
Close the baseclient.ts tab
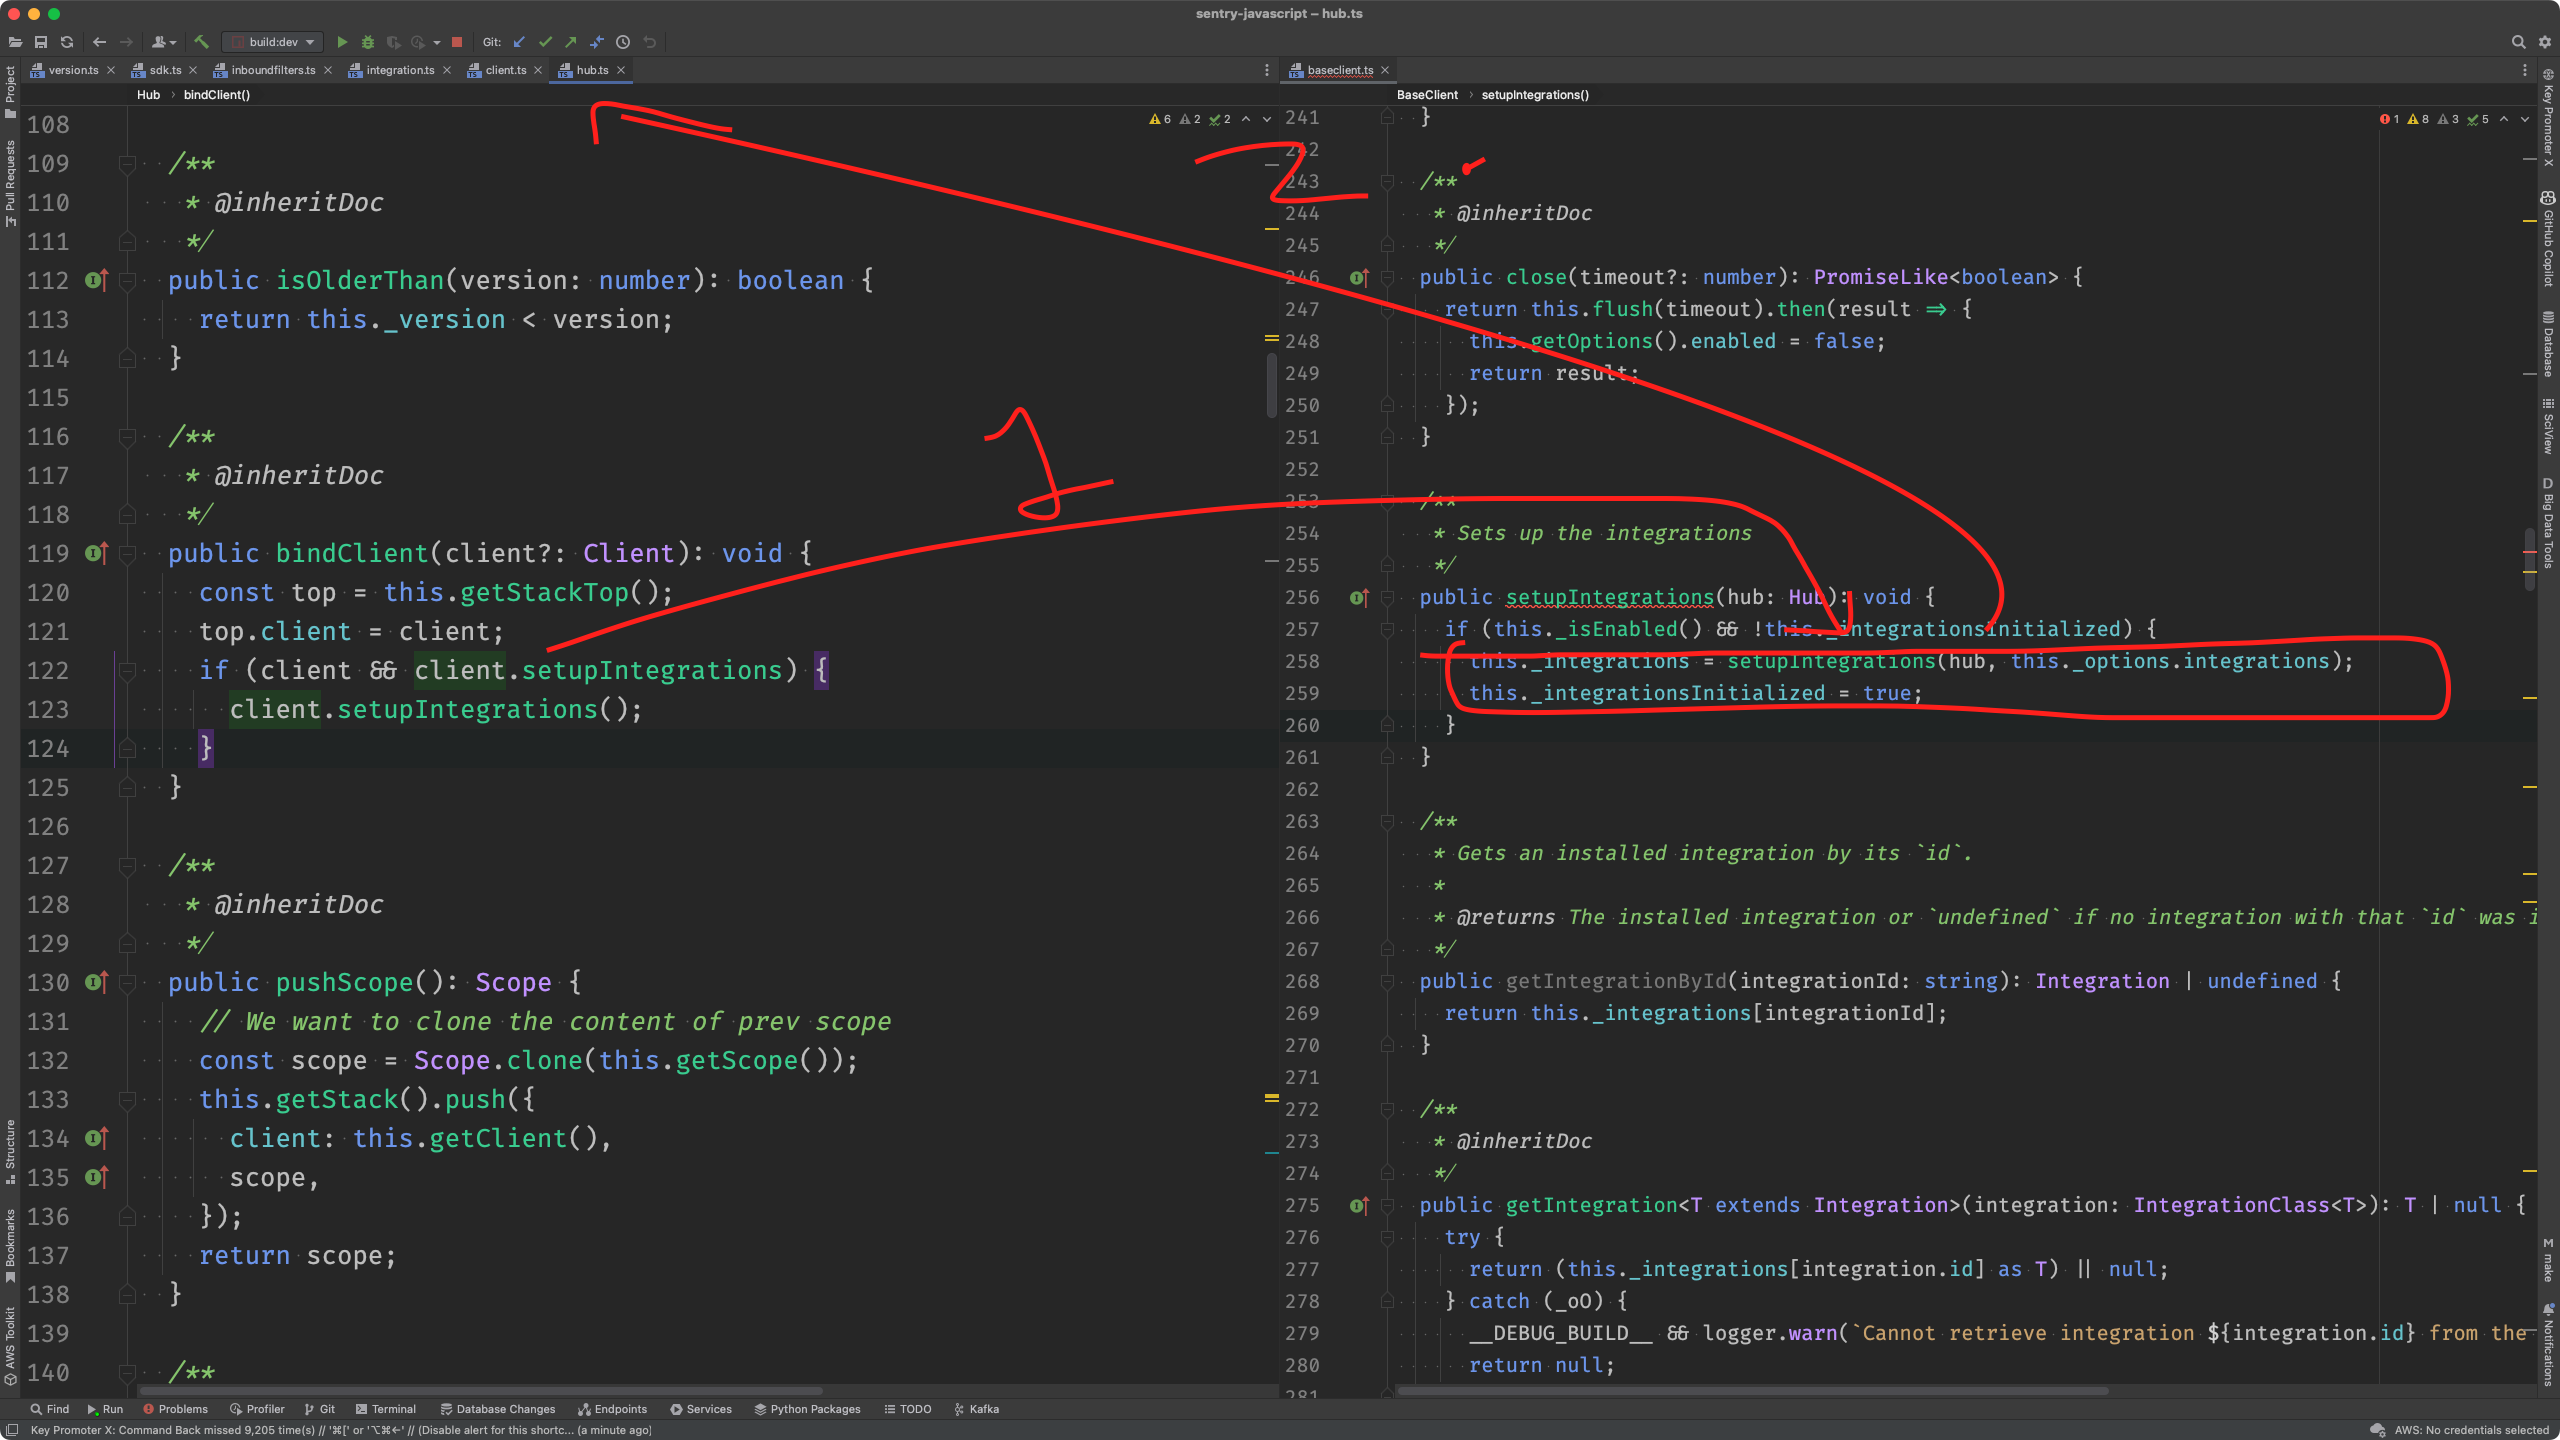pyautogui.click(x=1385, y=70)
